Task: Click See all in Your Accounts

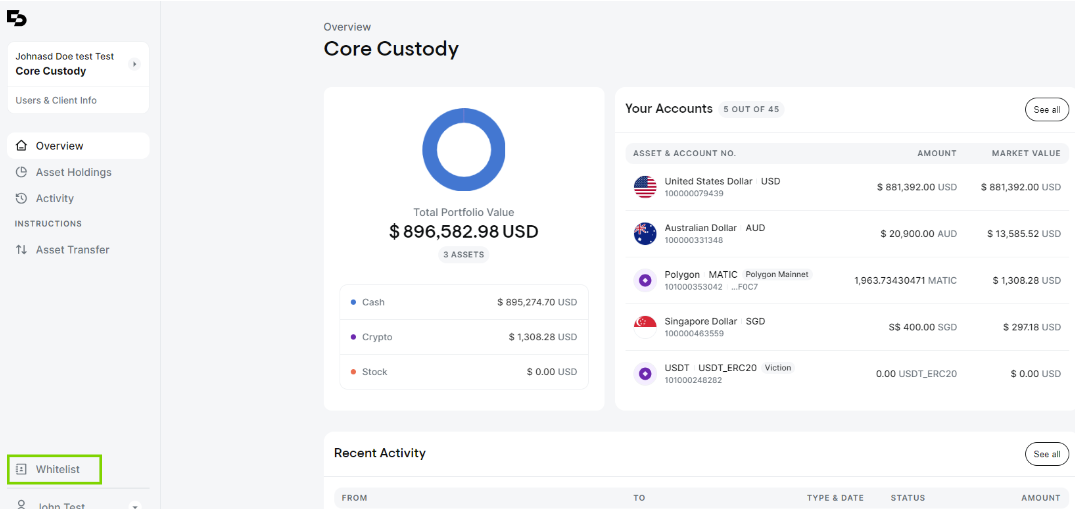Action: click(x=1046, y=109)
